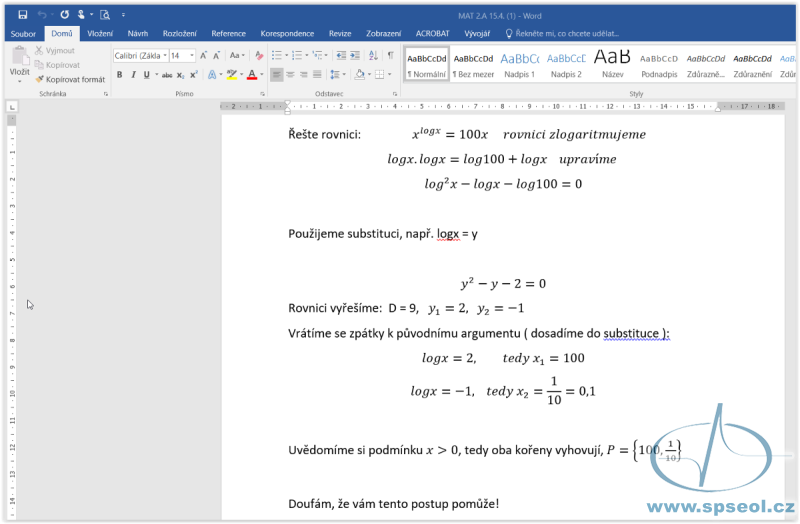
Task: Click the Bullets list icon
Action: click(x=277, y=55)
